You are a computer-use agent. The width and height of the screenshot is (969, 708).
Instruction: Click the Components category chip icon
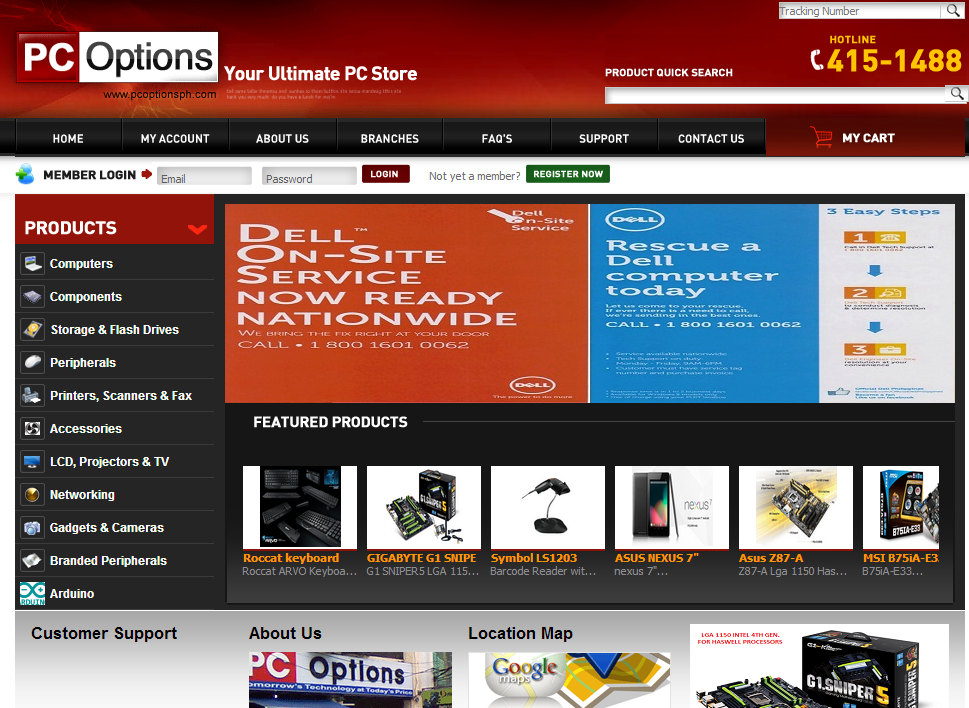[x=32, y=297]
